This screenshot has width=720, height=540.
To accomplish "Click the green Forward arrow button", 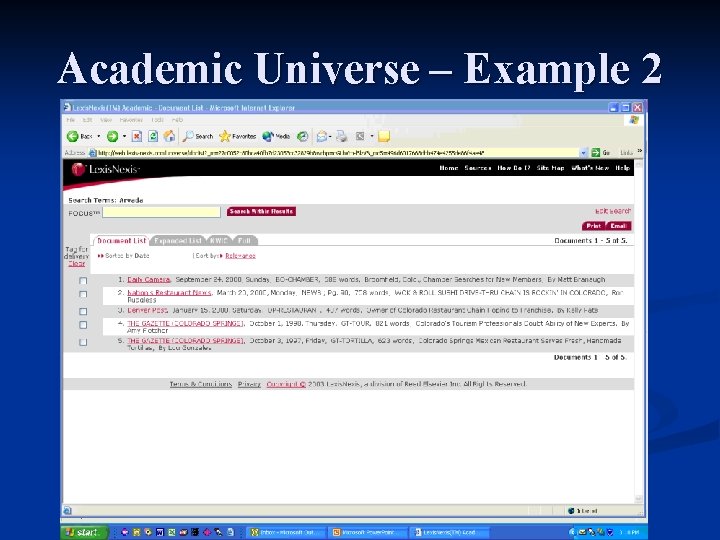I will [112, 136].
